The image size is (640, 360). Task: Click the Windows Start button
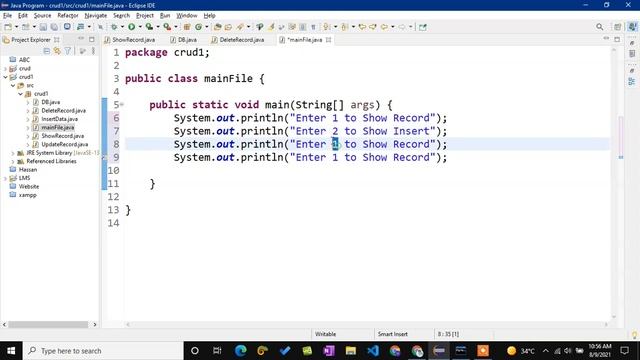11,351
